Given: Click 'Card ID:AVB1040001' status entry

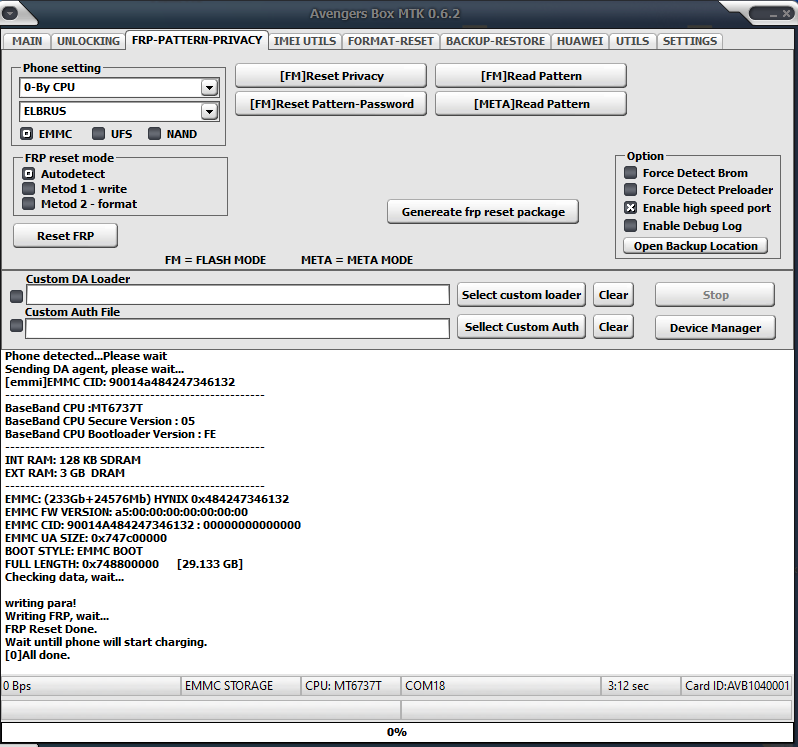Looking at the screenshot, I should [x=736, y=686].
